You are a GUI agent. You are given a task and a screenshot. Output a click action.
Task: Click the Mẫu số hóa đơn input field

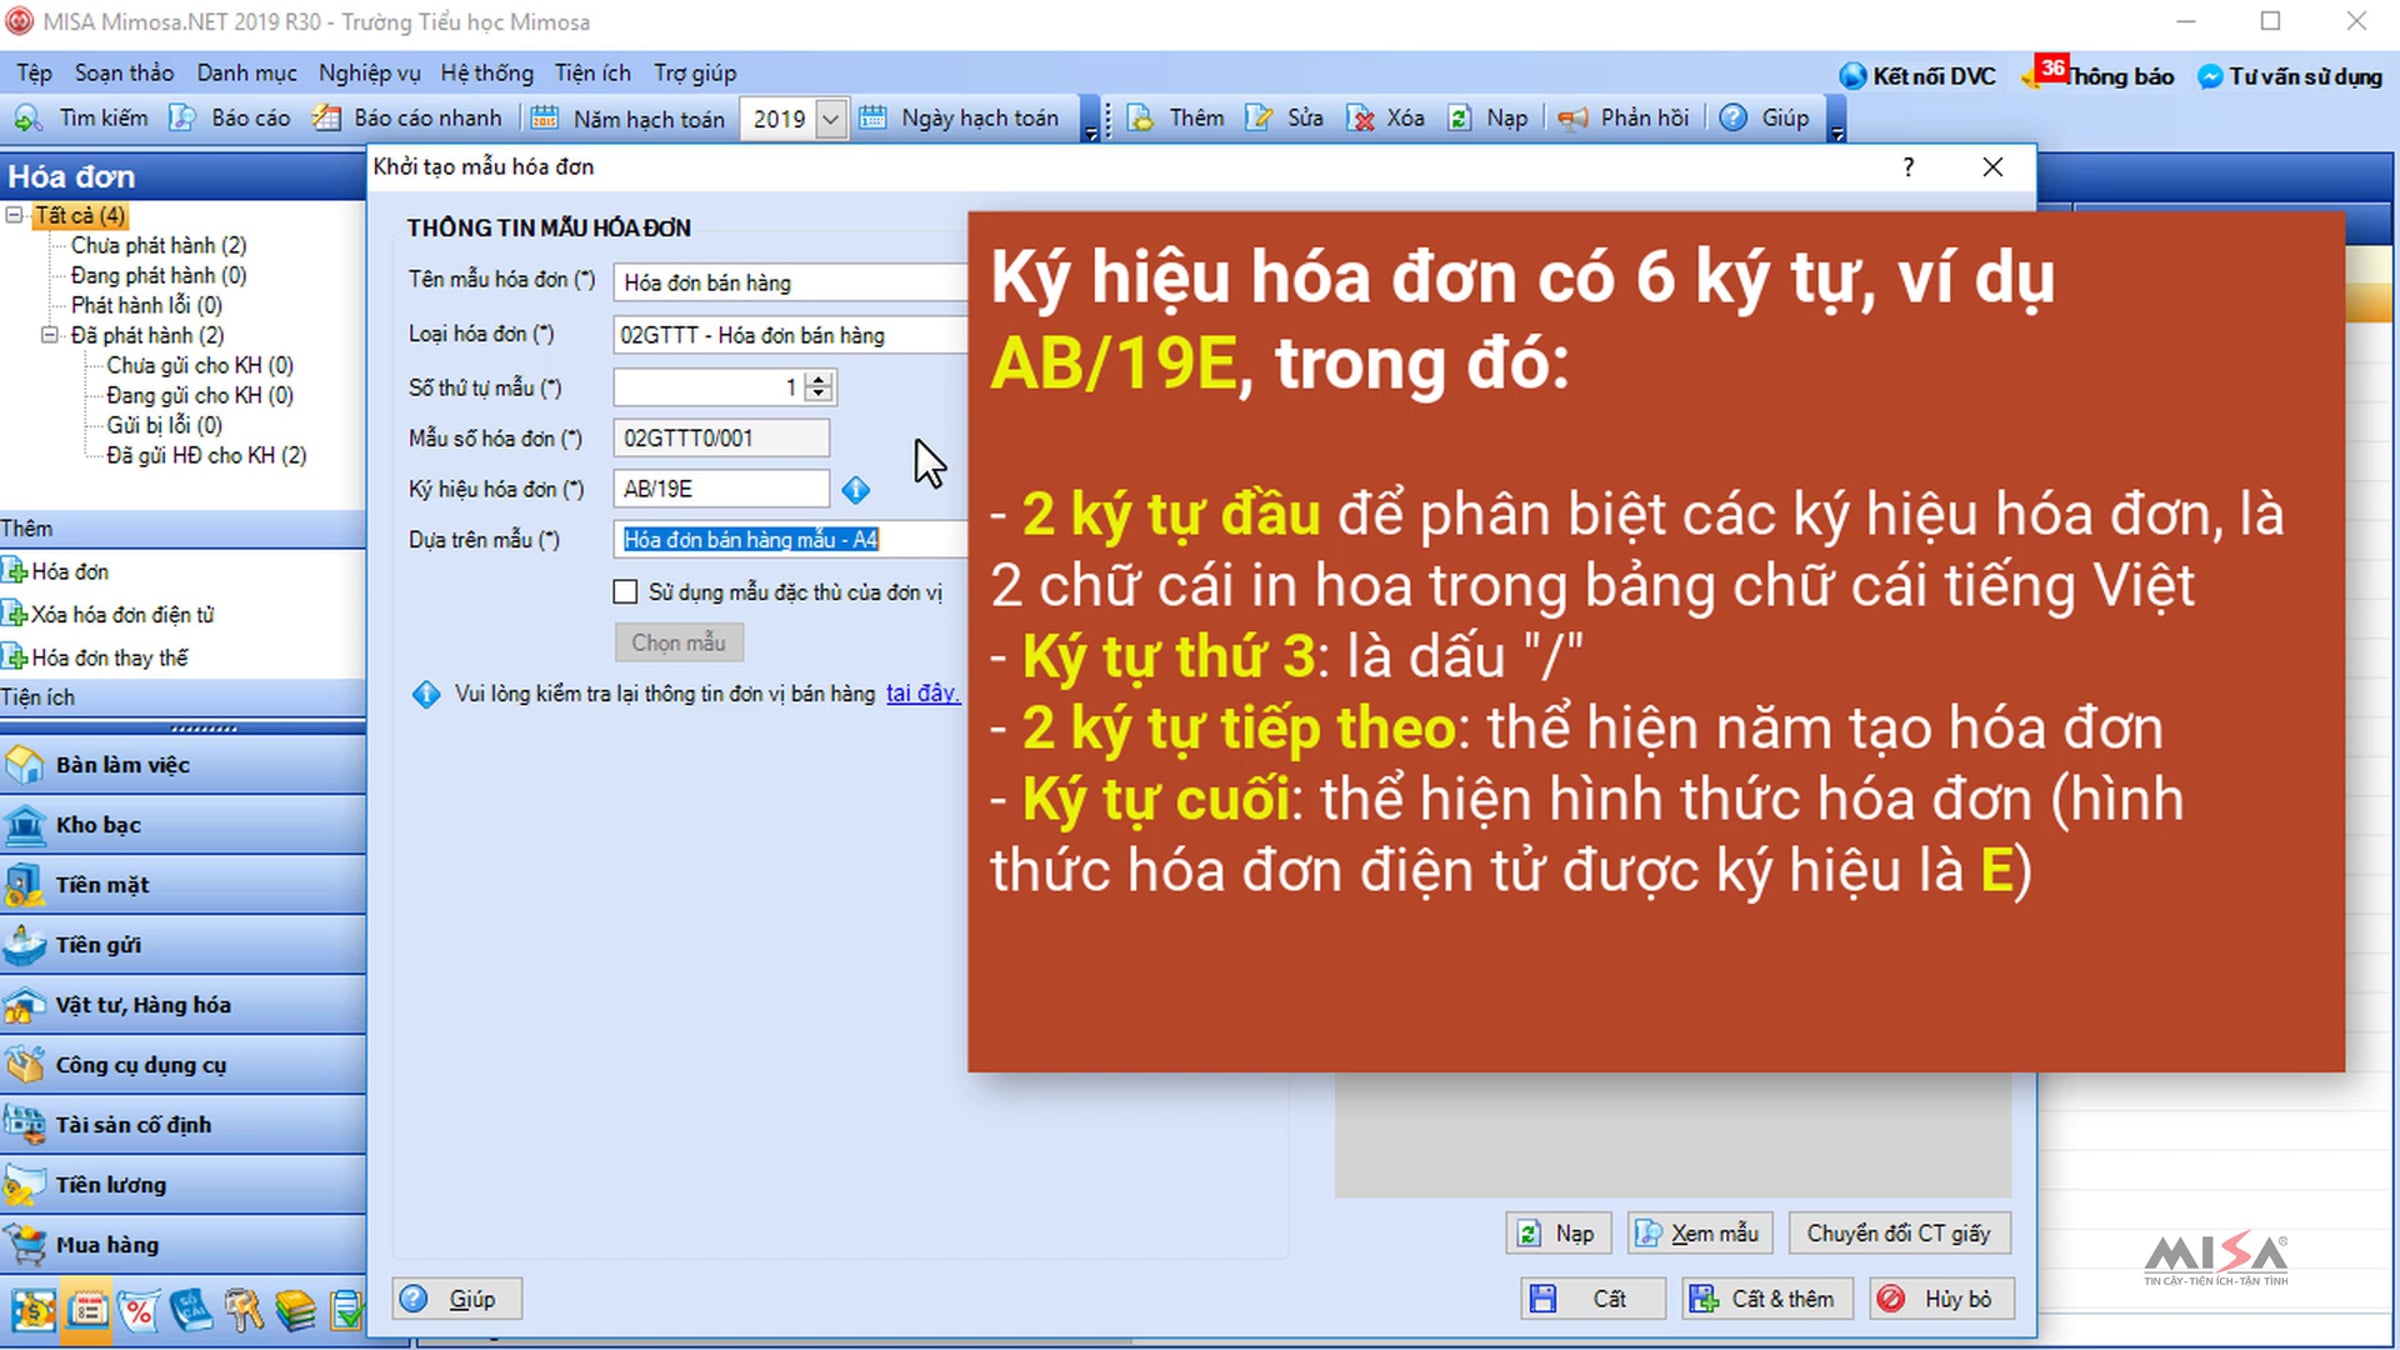click(x=721, y=438)
